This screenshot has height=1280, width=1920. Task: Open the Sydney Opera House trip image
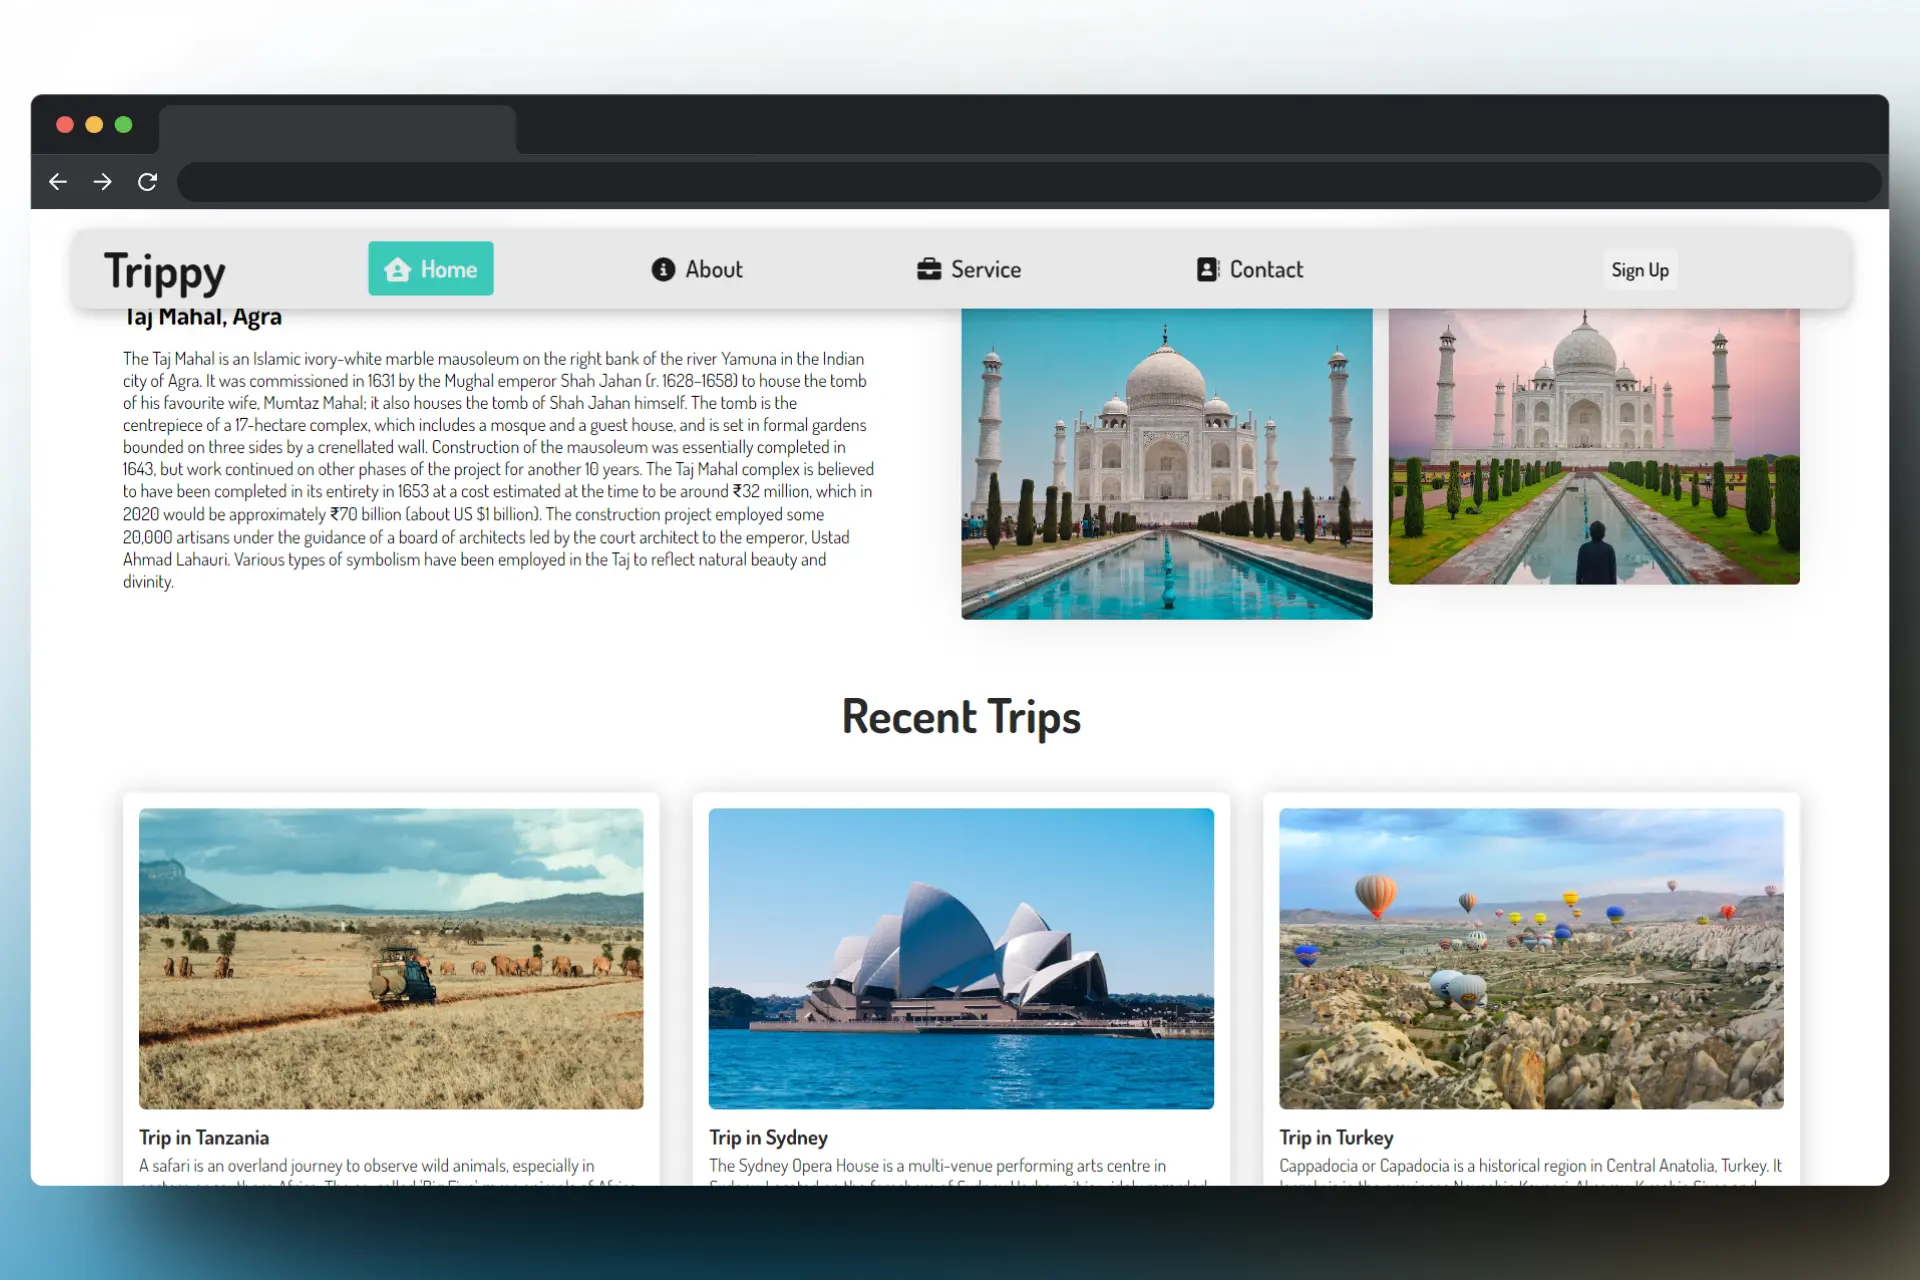click(x=961, y=958)
